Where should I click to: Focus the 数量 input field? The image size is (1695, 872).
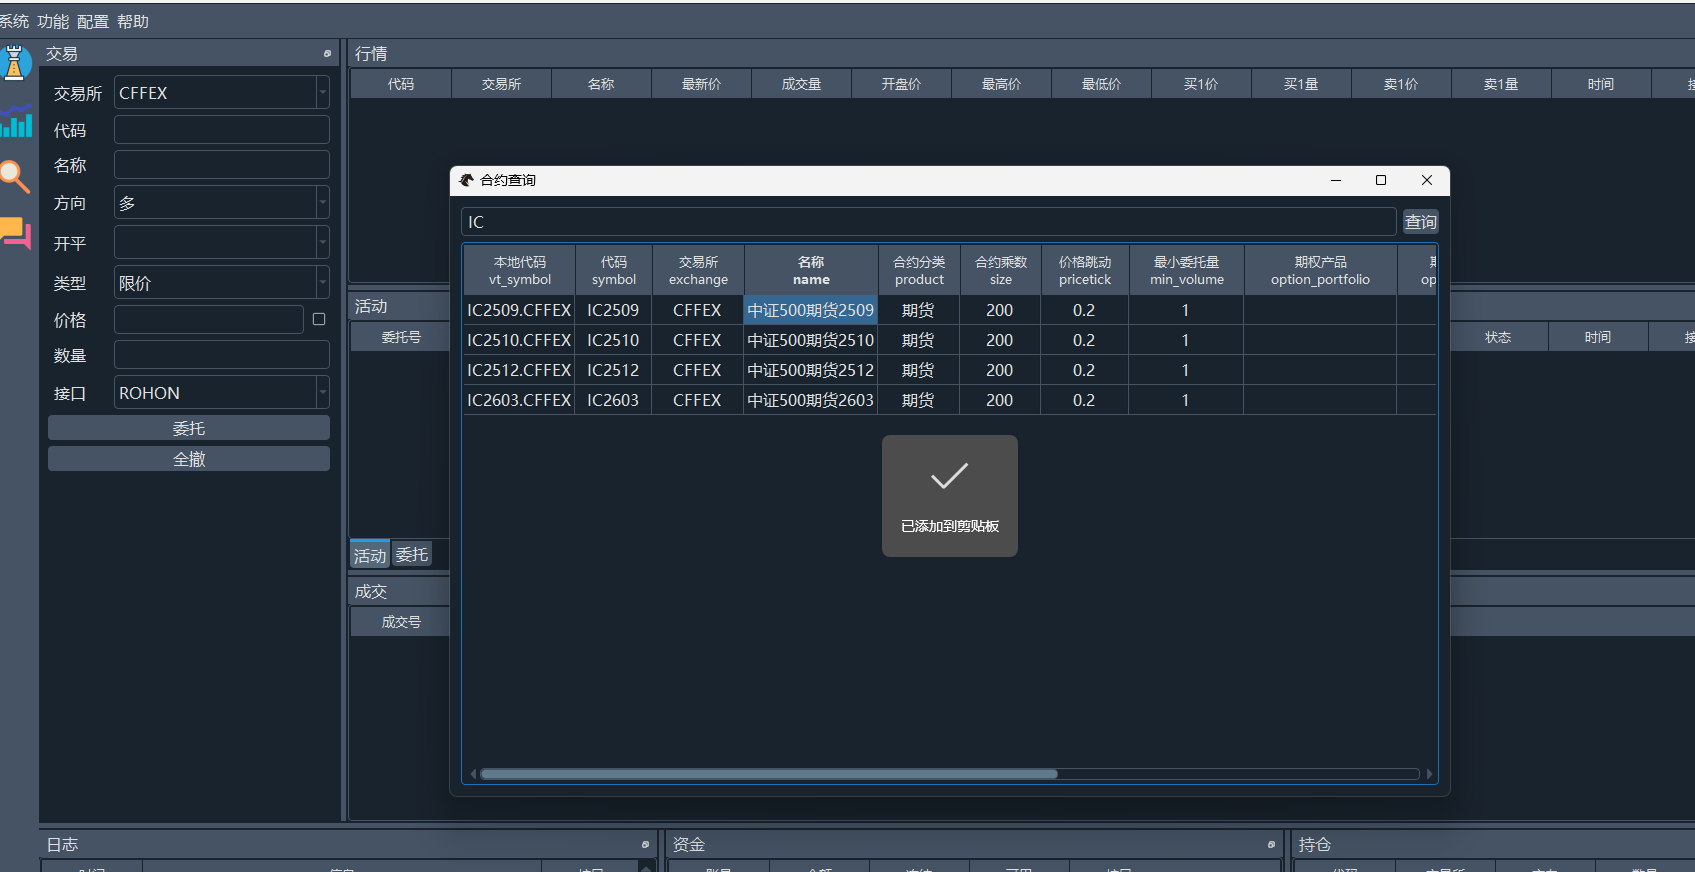[222, 355]
